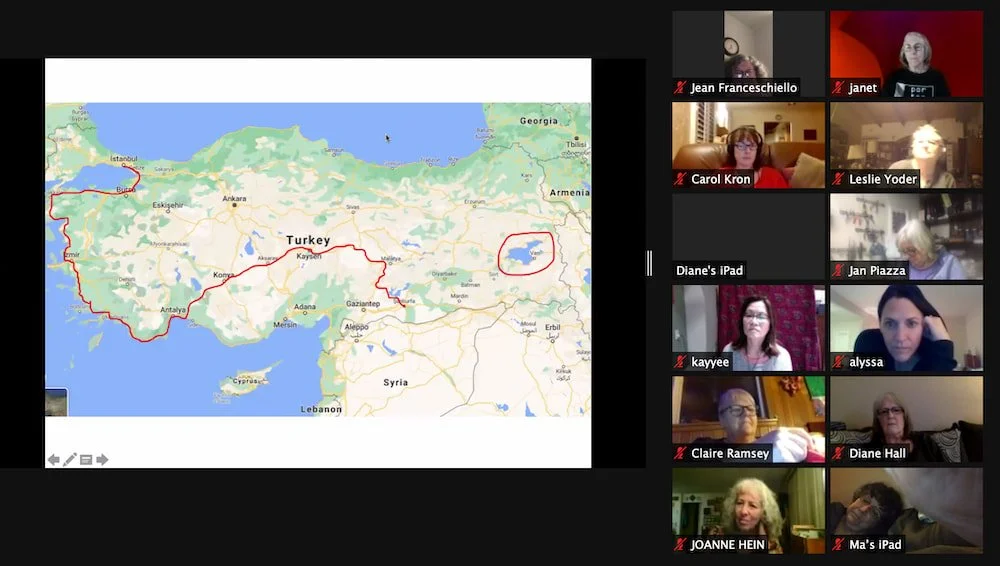
Task: Select Ma's iPad video tile
Action: (x=906, y=510)
